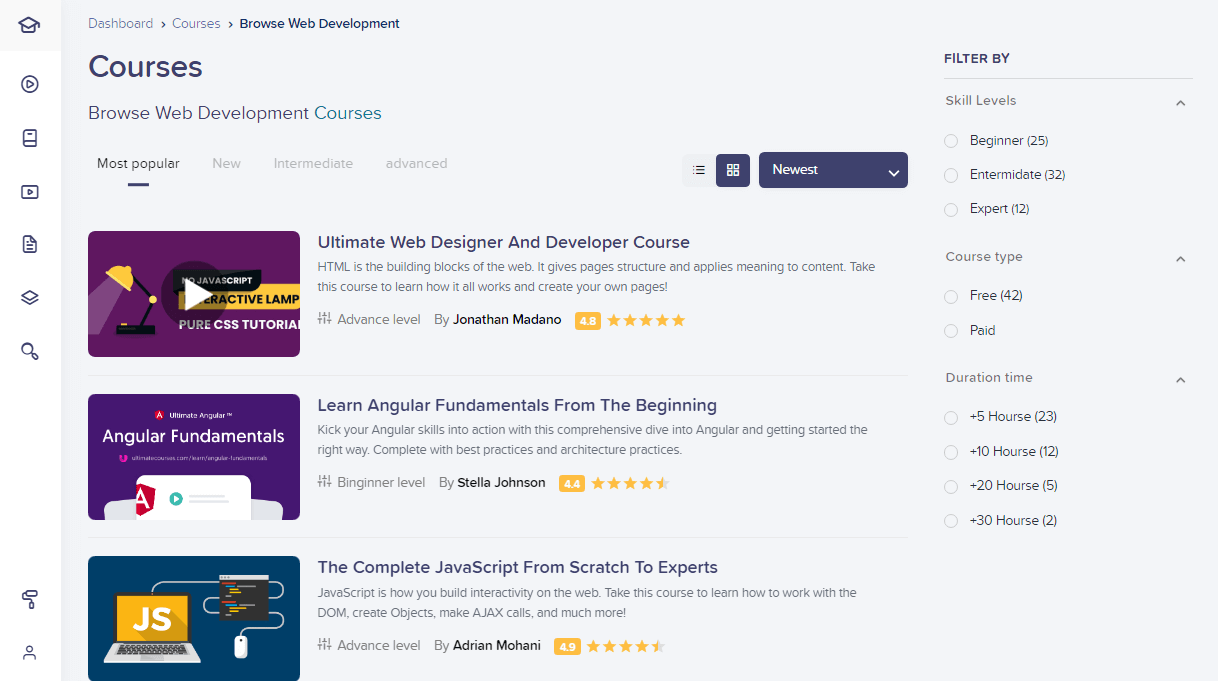The width and height of the screenshot is (1218, 681).
Task: Play the Ultimate Web Designer course video thumbnail
Action: [x=194, y=294]
